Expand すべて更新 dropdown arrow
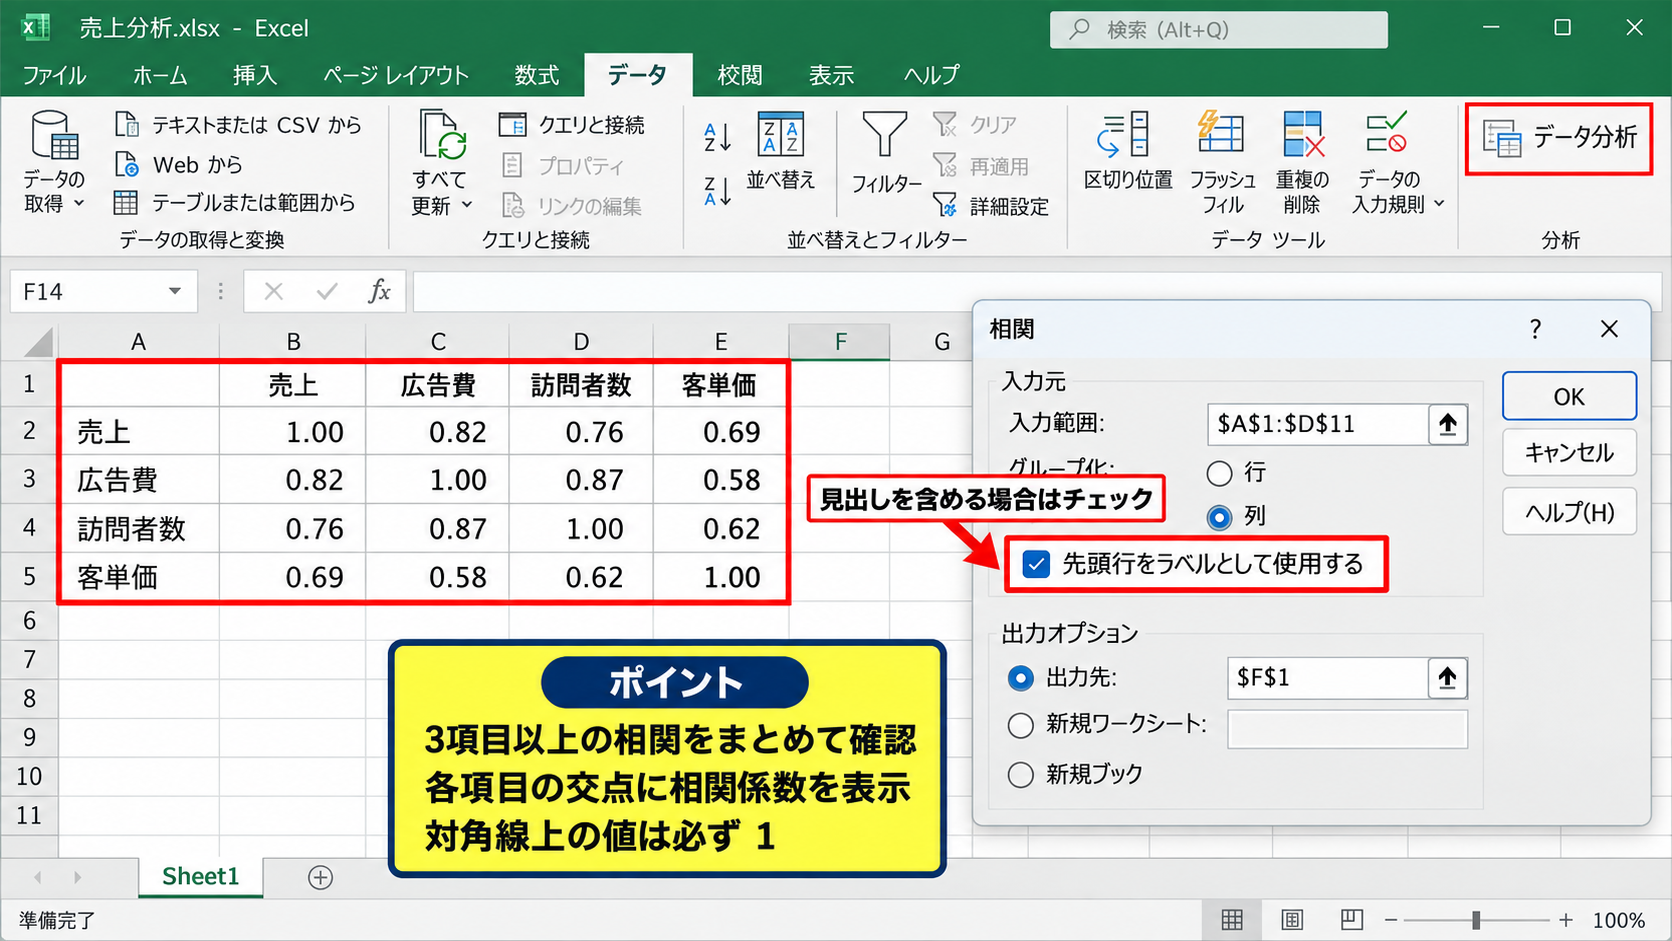Viewport: 1672px width, 941px height. click(x=467, y=205)
